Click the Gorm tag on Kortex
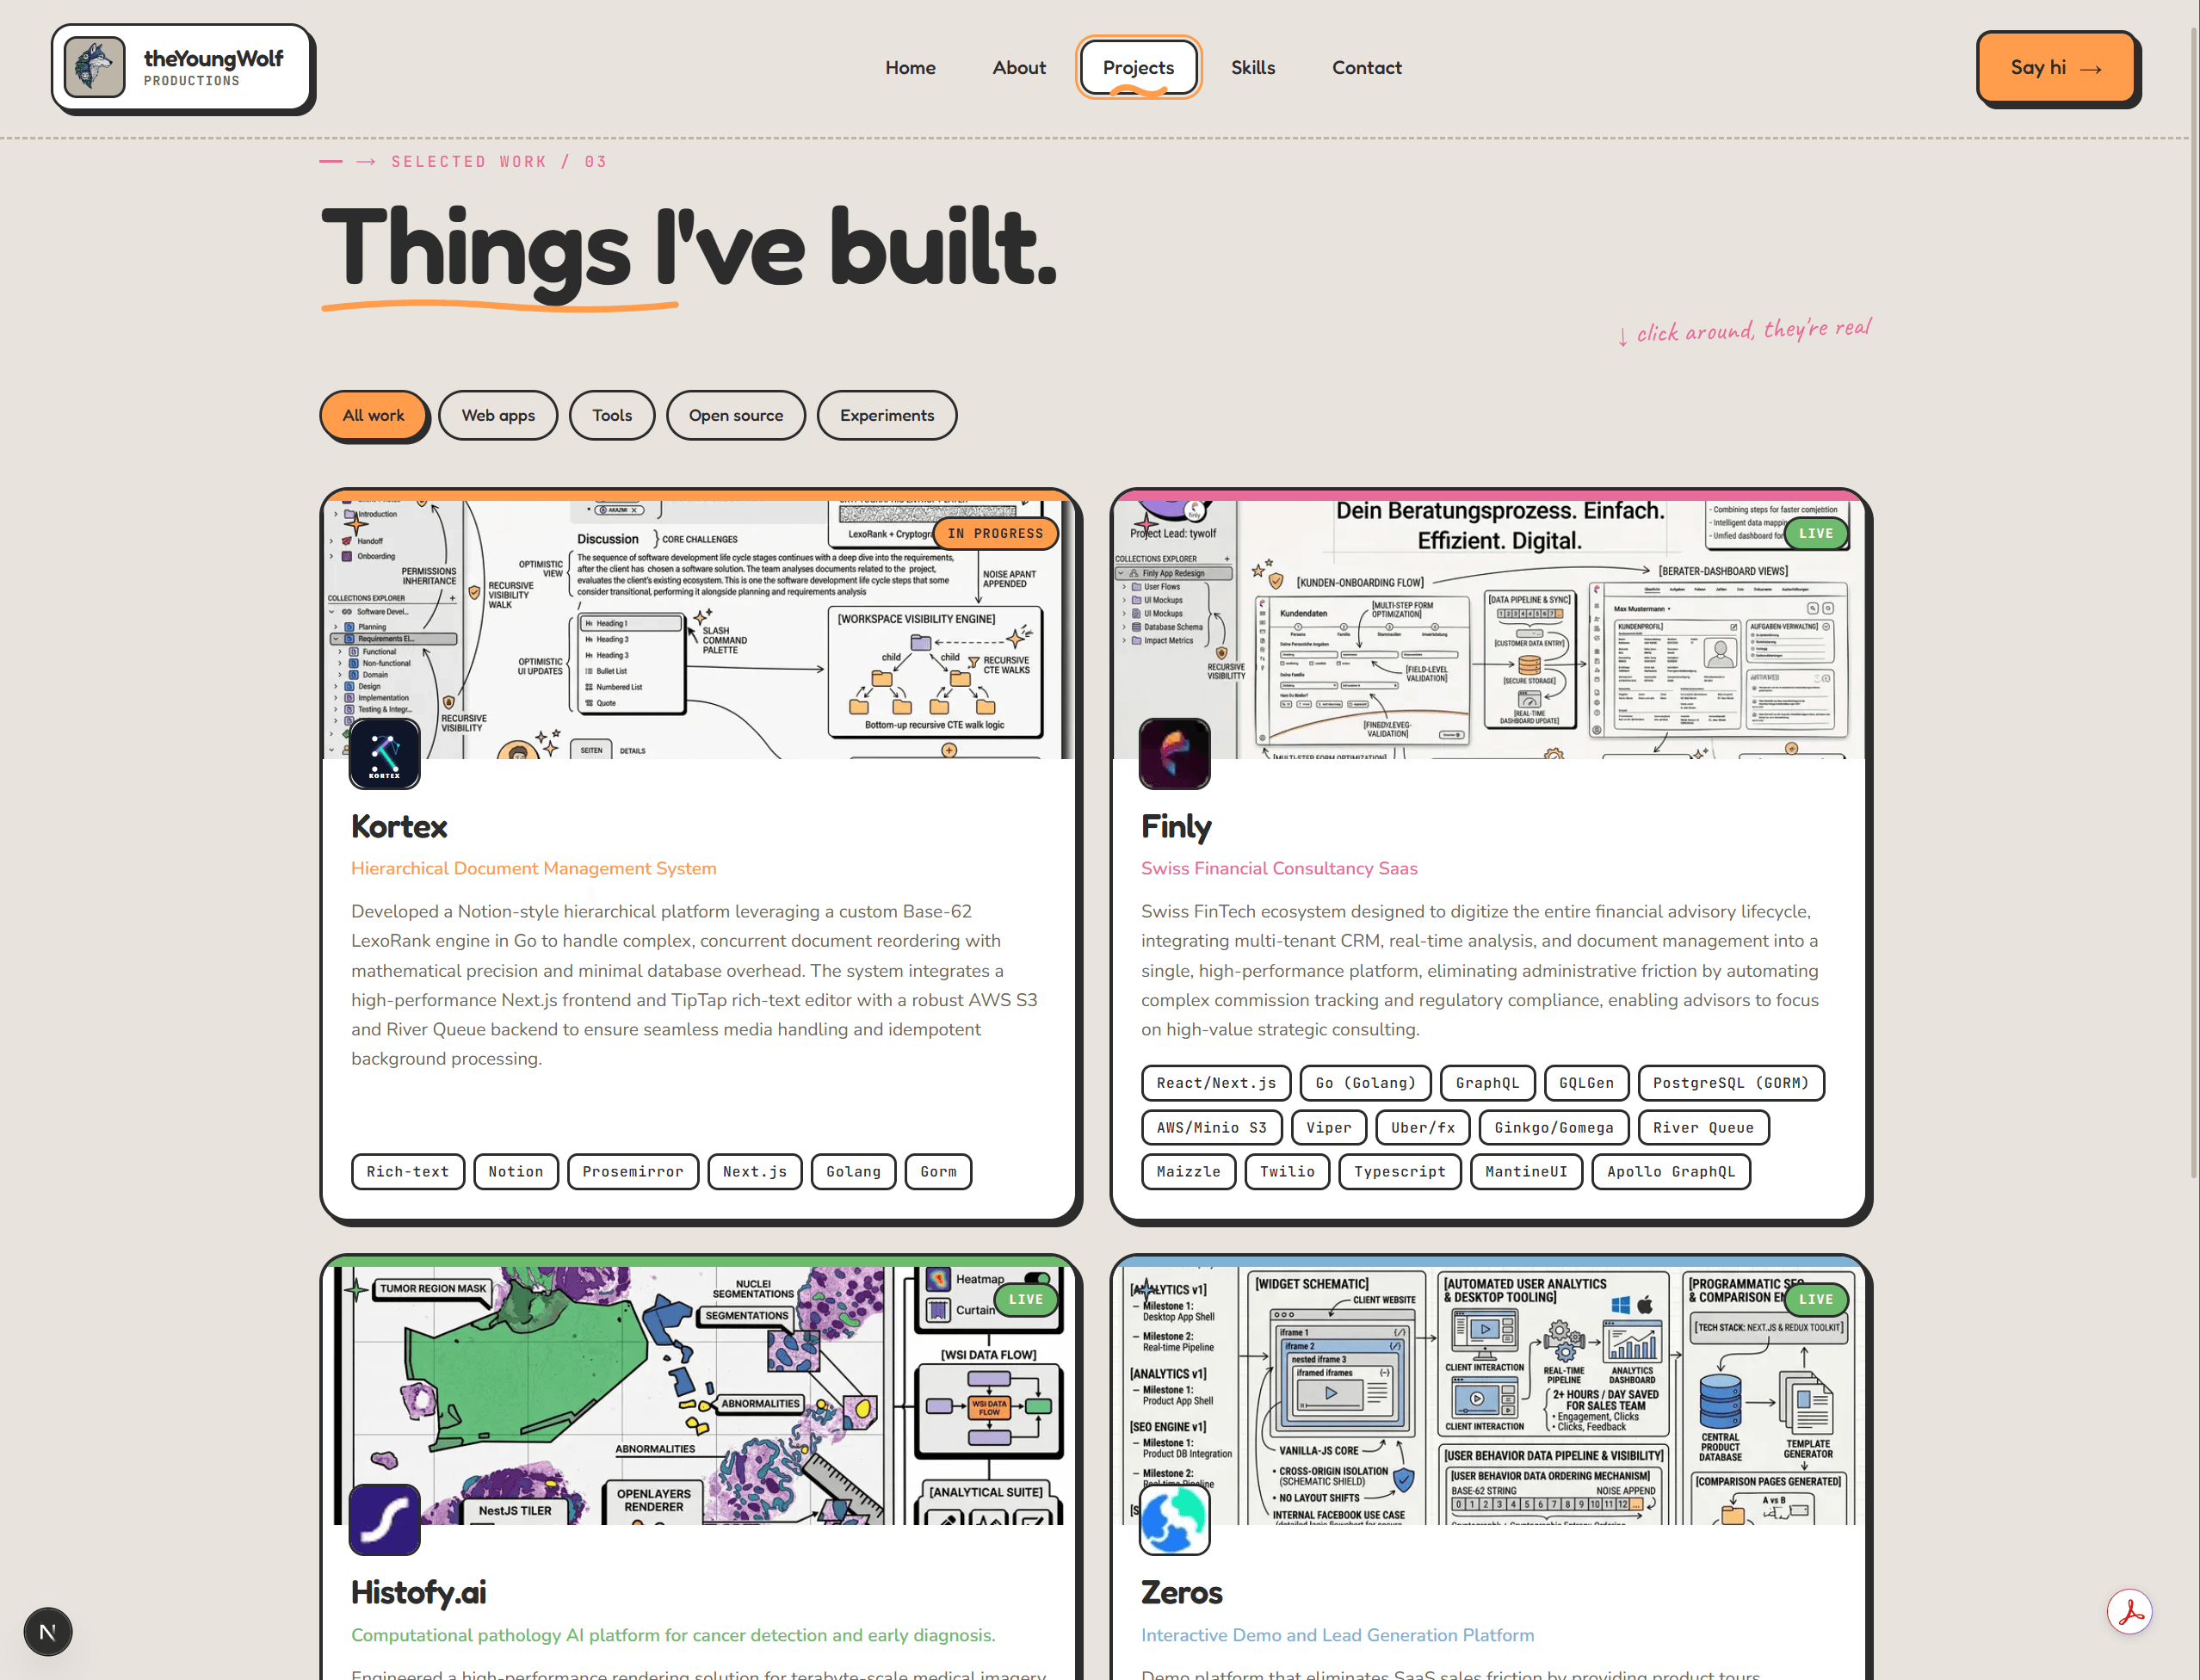 coord(938,1171)
